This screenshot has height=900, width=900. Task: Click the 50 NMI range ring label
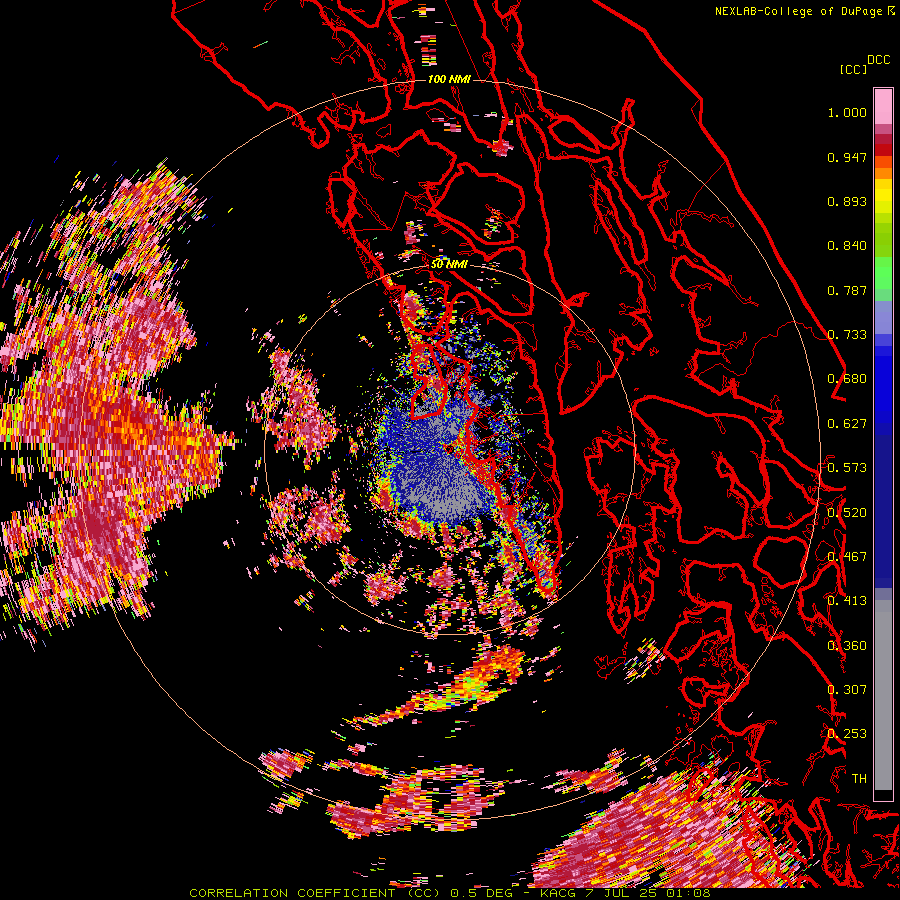pos(449,265)
